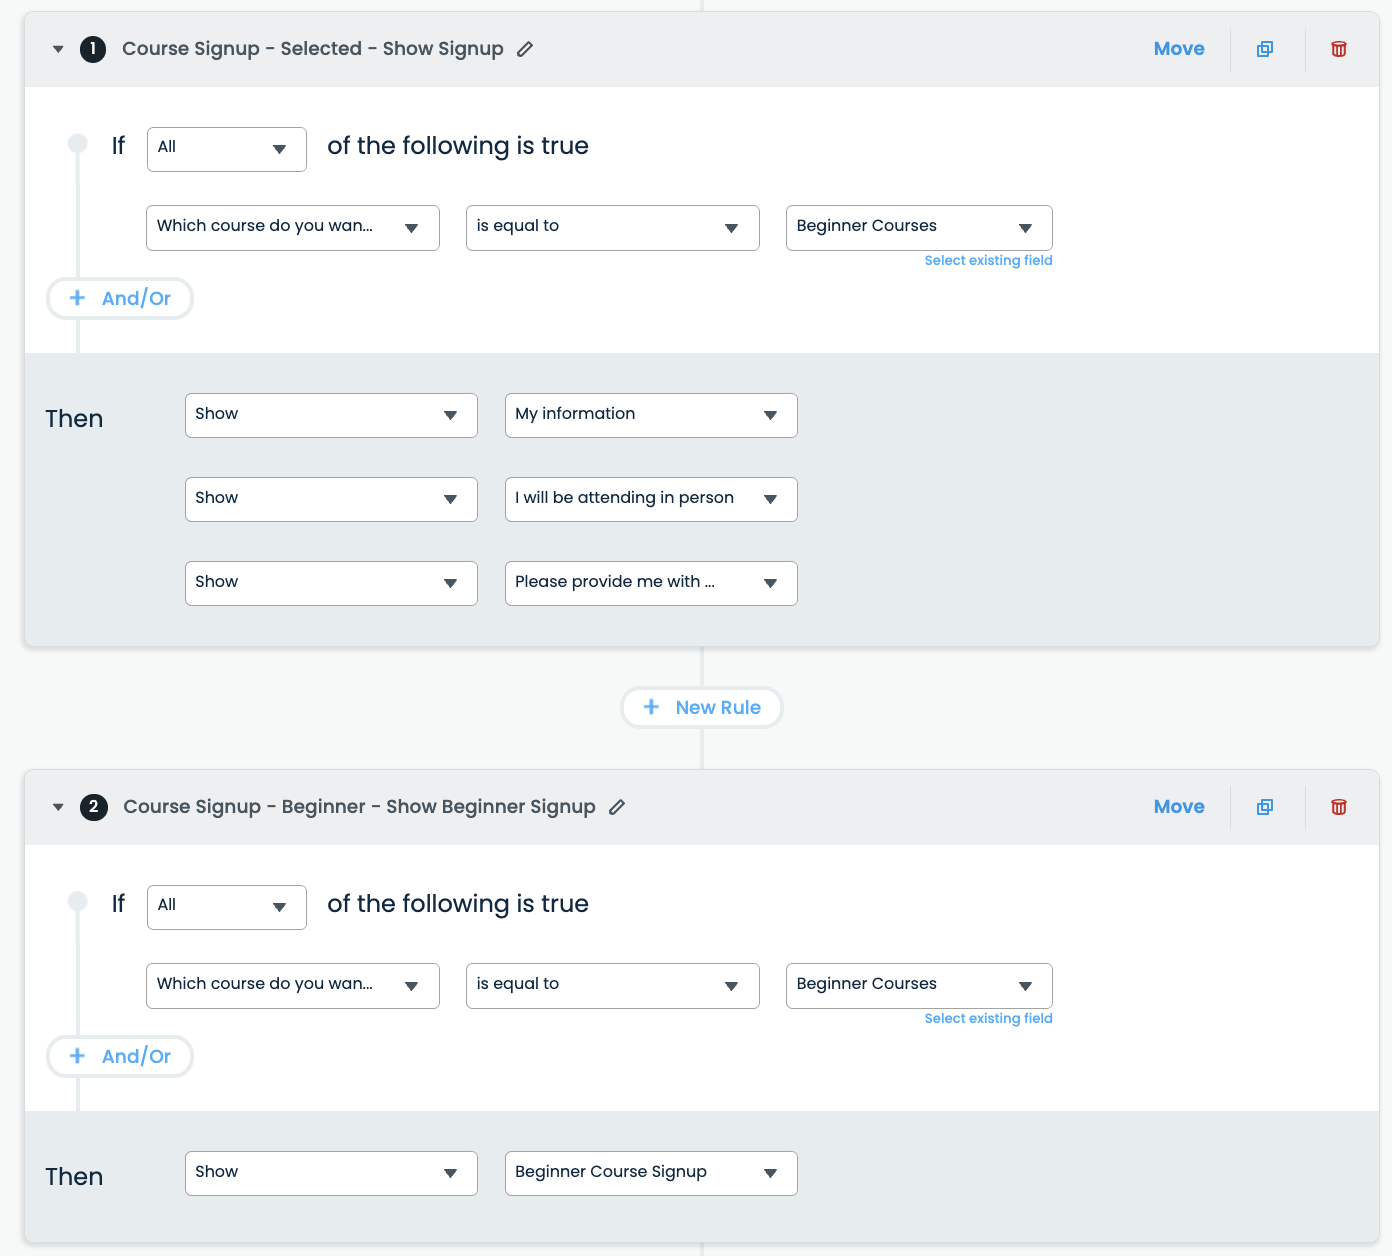Duplicate rule 2 using copy icon
This screenshot has width=1392, height=1256.
click(x=1265, y=807)
